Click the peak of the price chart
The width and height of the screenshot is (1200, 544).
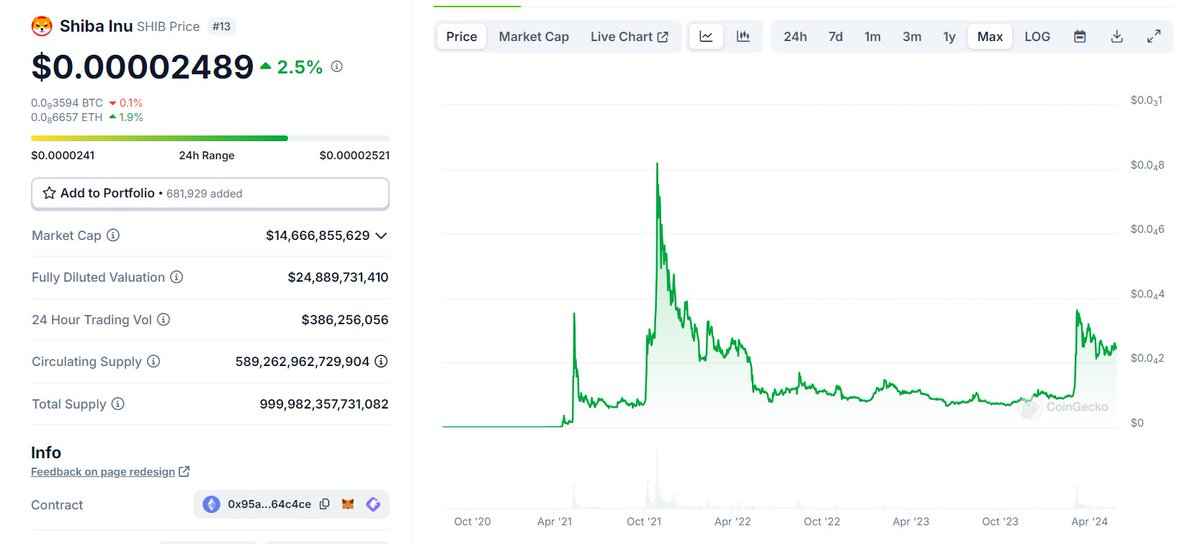[657, 163]
